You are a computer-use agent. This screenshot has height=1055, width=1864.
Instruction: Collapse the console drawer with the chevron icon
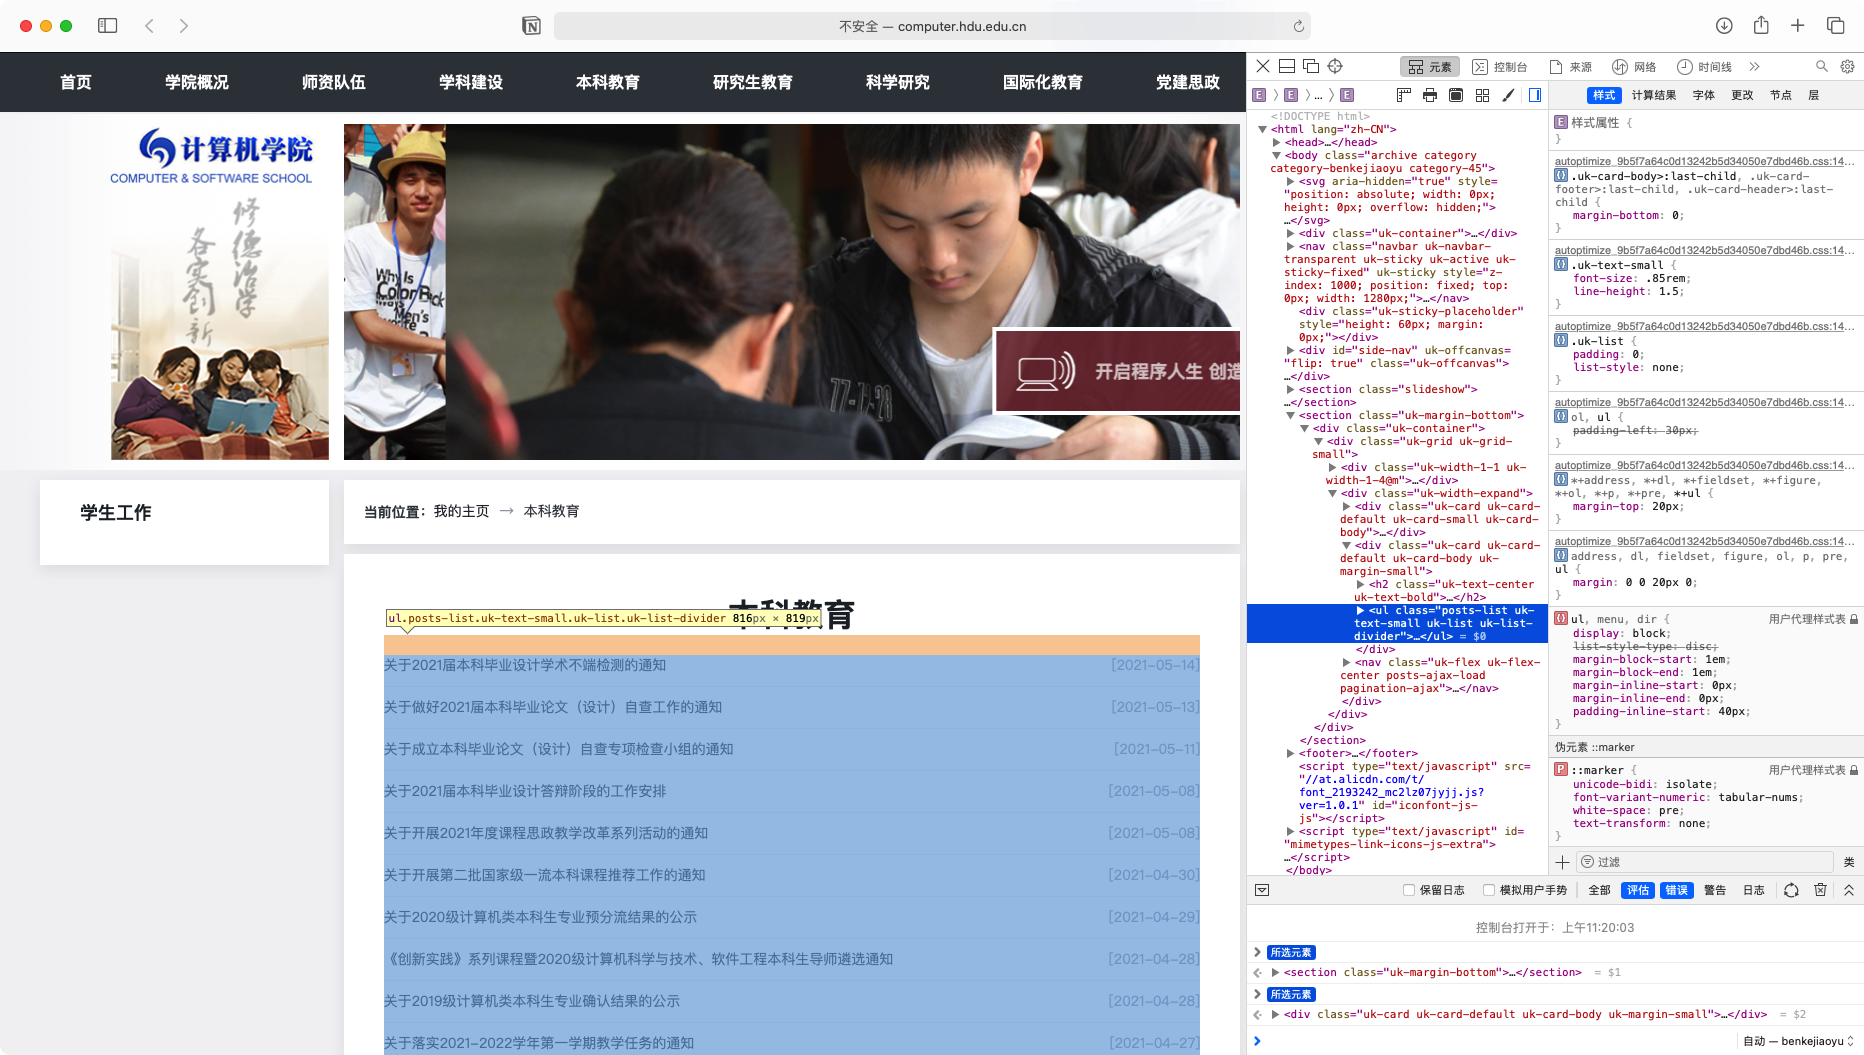pyautogui.click(x=1849, y=890)
